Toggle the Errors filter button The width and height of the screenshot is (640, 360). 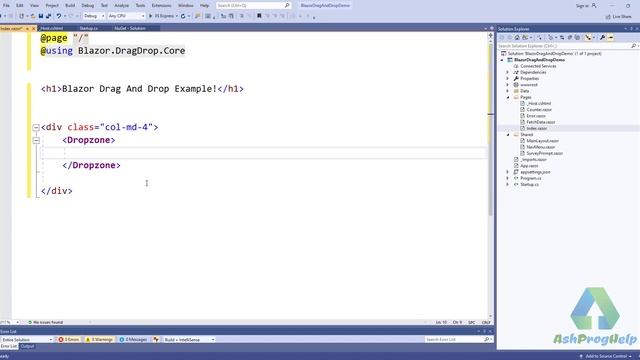tap(69, 340)
